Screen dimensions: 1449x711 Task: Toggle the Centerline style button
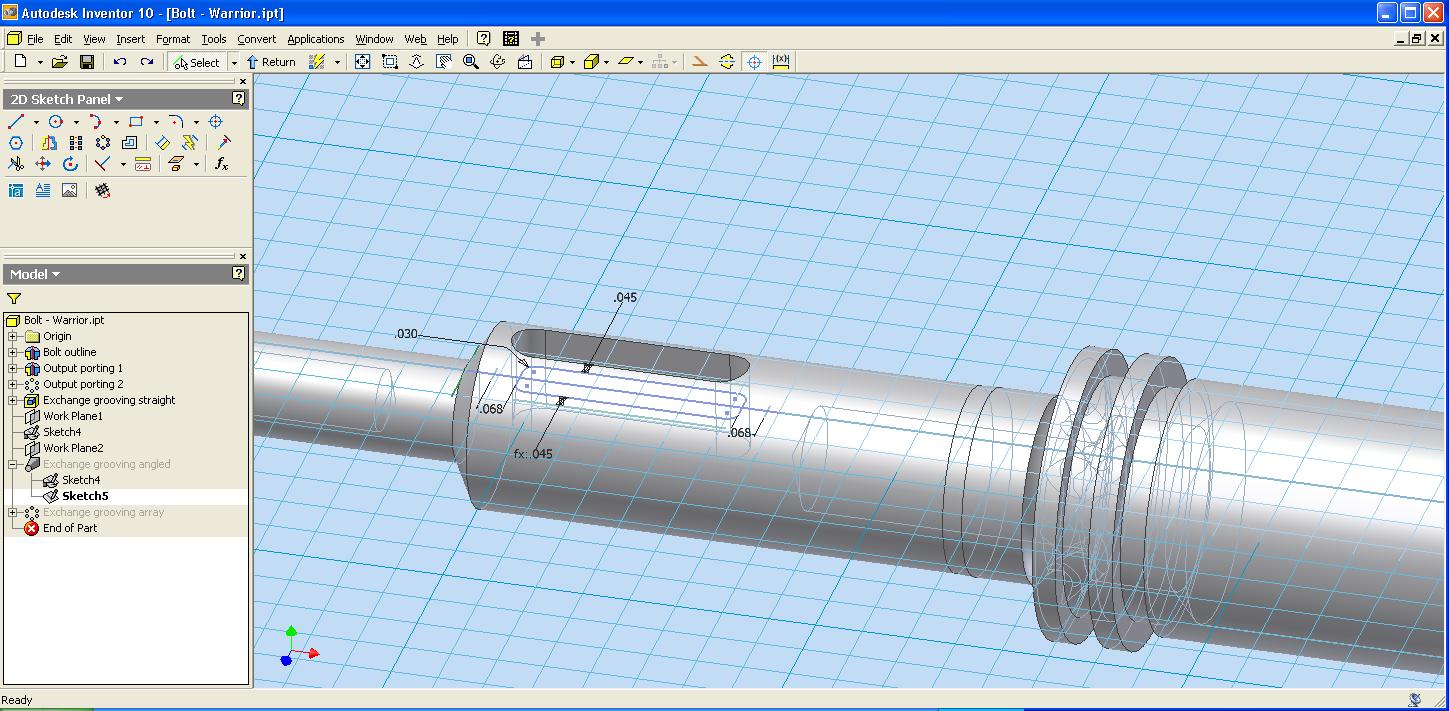pyautogui.click(x=727, y=62)
